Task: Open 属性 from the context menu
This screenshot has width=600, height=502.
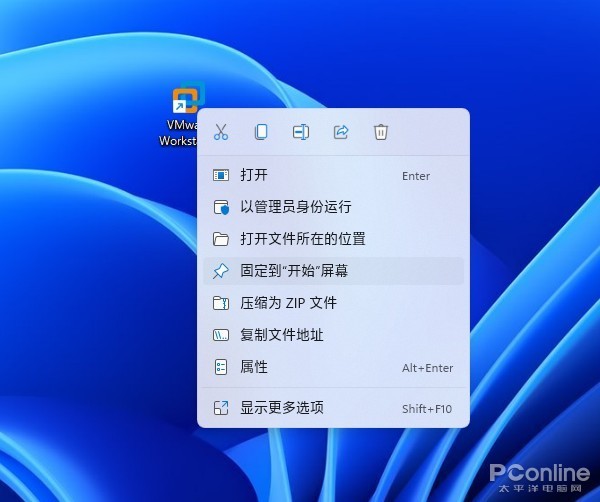Action: [x=333, y=367]
